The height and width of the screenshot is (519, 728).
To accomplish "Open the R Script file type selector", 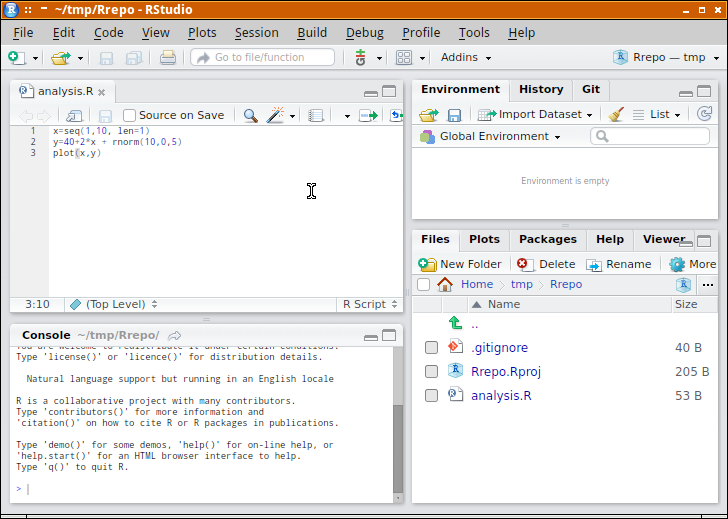I will 370,305.
